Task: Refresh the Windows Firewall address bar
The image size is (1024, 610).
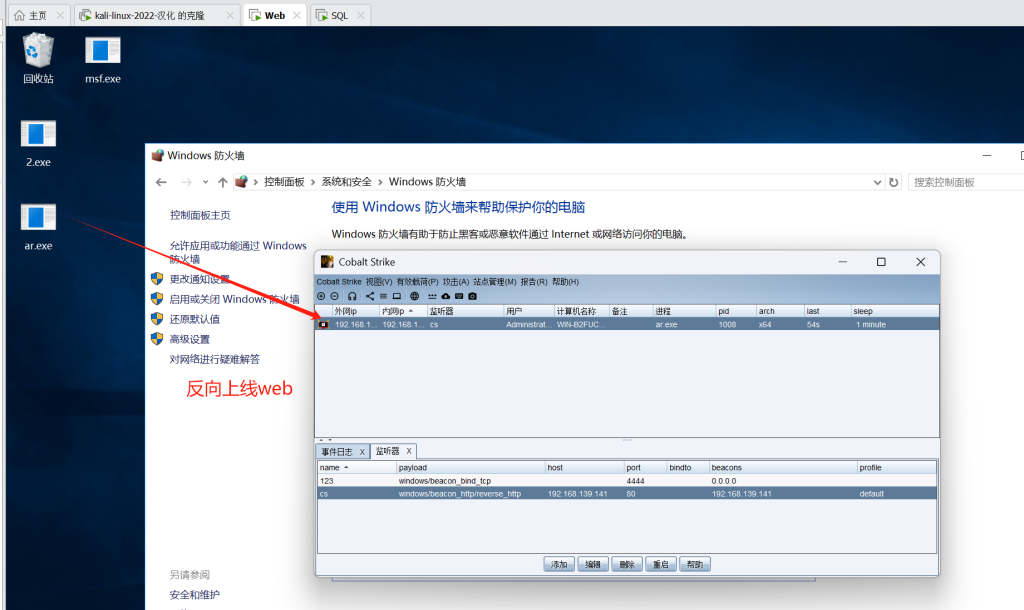Action: 893,182
